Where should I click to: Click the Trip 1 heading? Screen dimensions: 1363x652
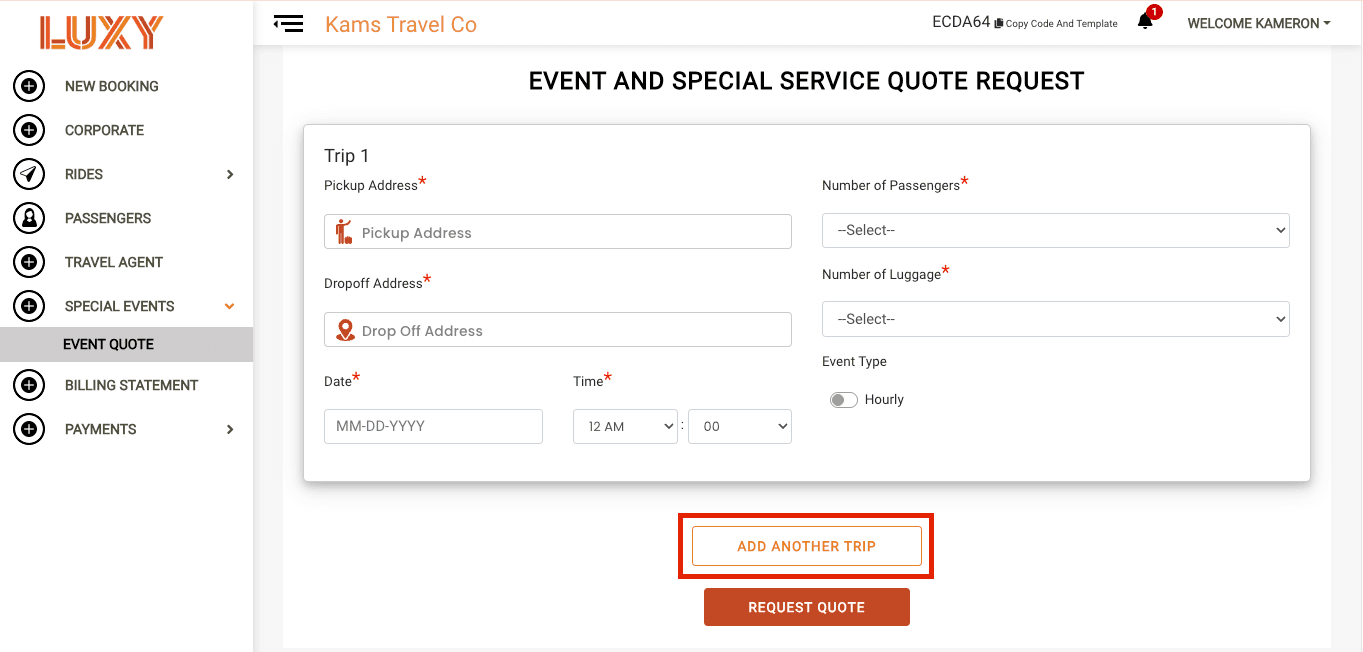point(347,156)
